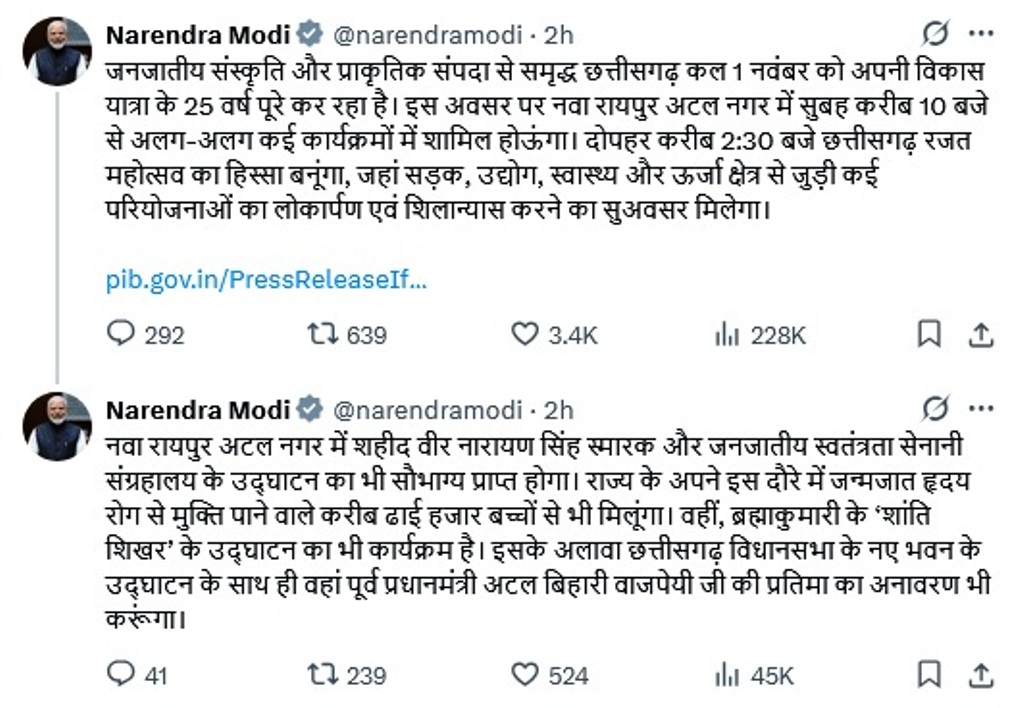
Task: Reply to the first tweet with 292 replies
Action: pyautogui.click(x=122, y=334)
